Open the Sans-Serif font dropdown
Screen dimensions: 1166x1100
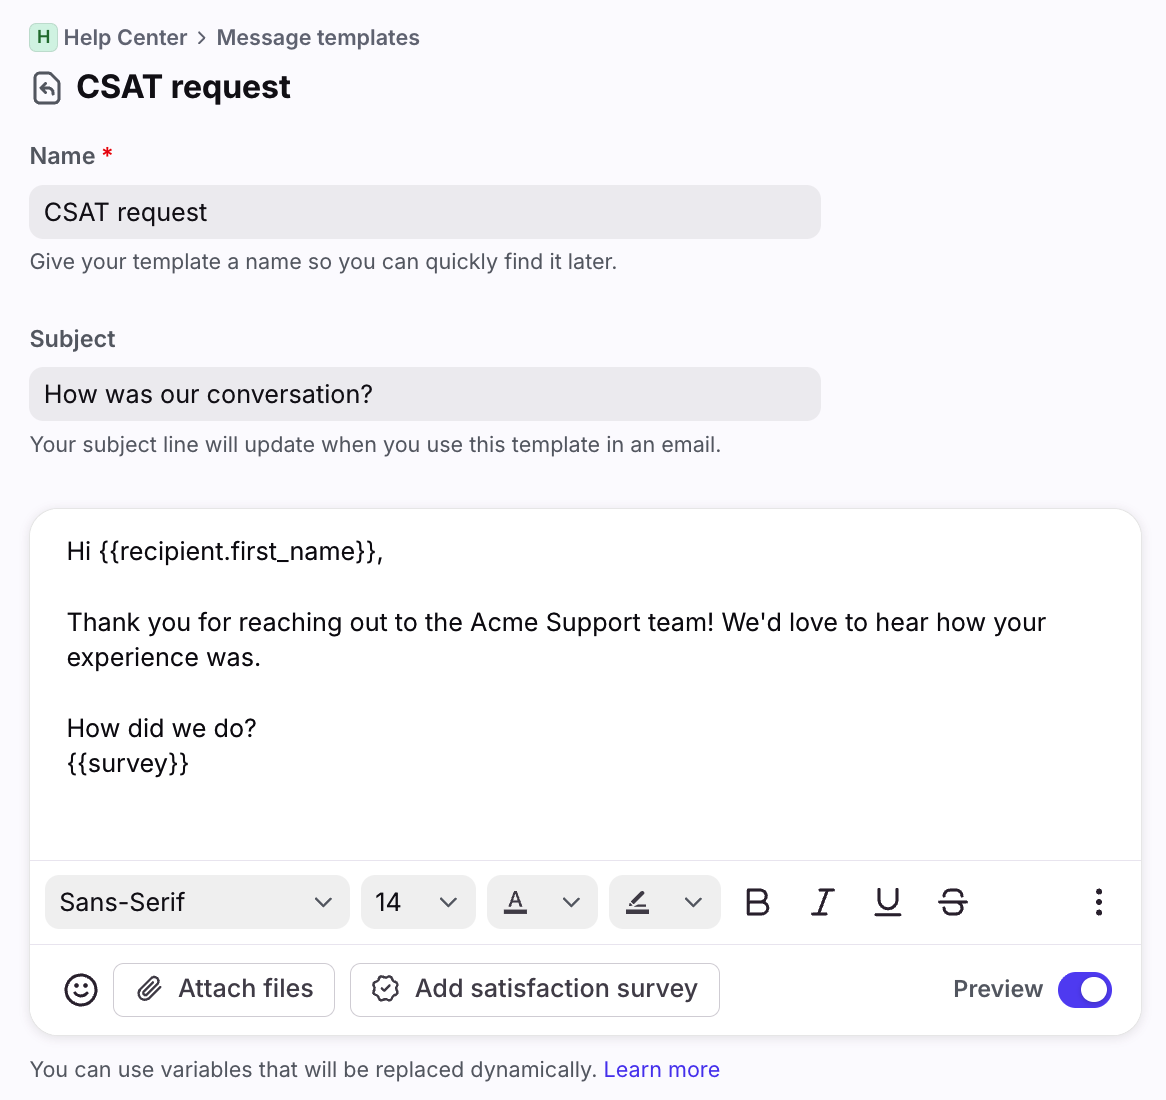197,902
